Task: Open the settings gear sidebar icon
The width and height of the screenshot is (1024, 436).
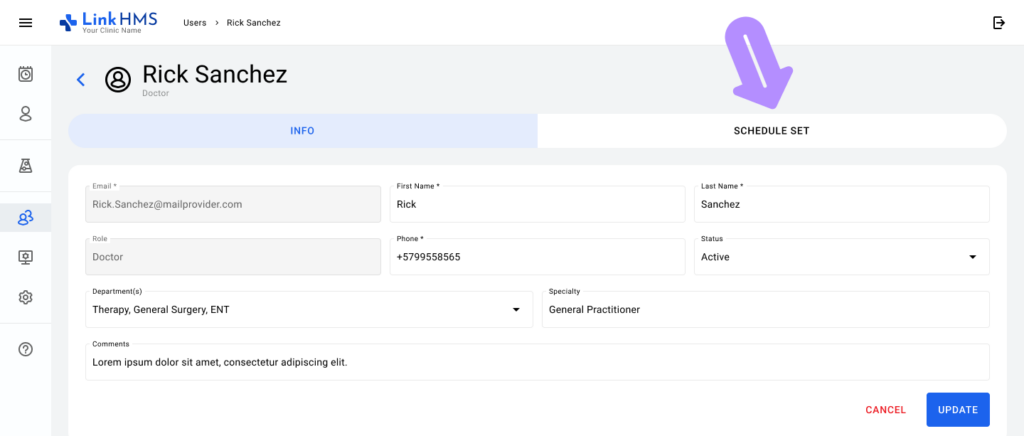Action: (25, 297)
